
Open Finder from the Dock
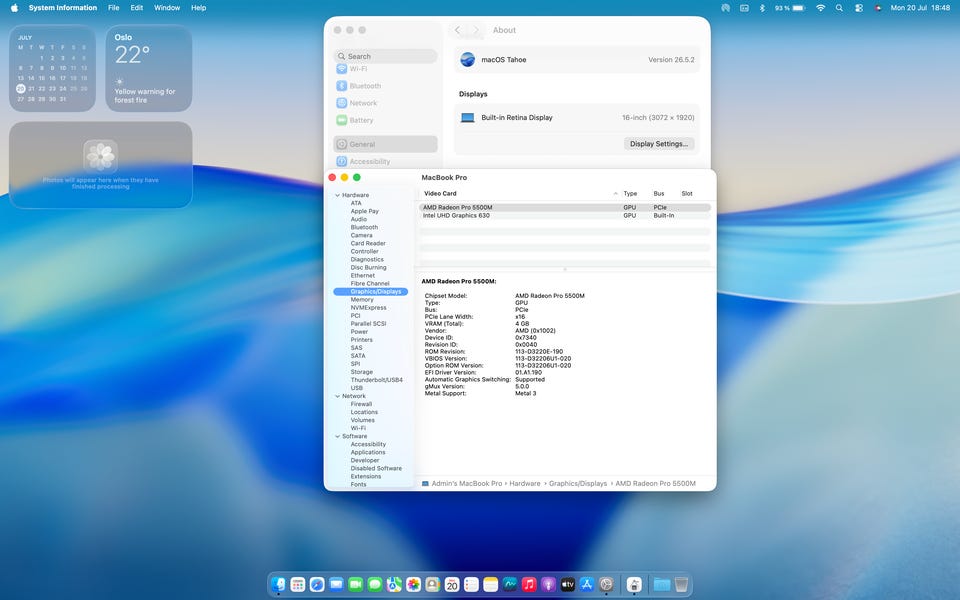pyautogui.click(x=278, y=585)
